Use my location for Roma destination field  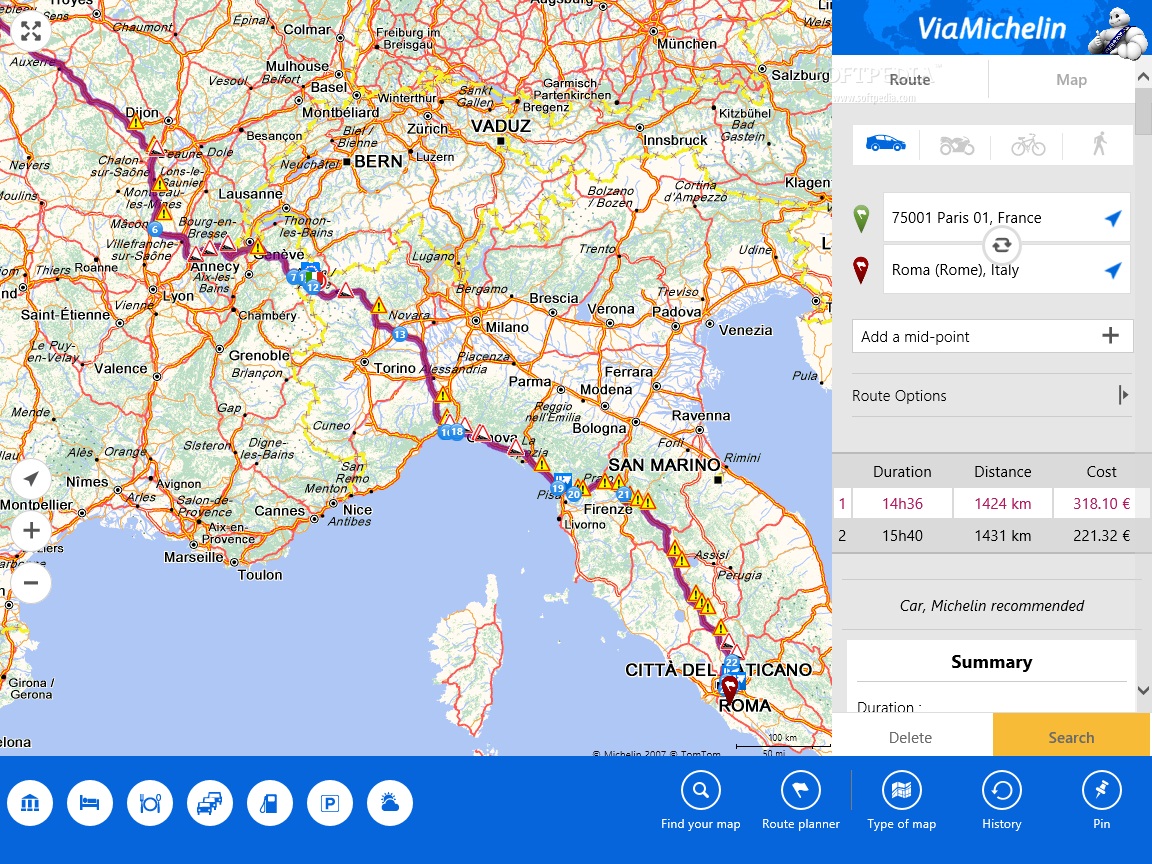click(1113, 270)
